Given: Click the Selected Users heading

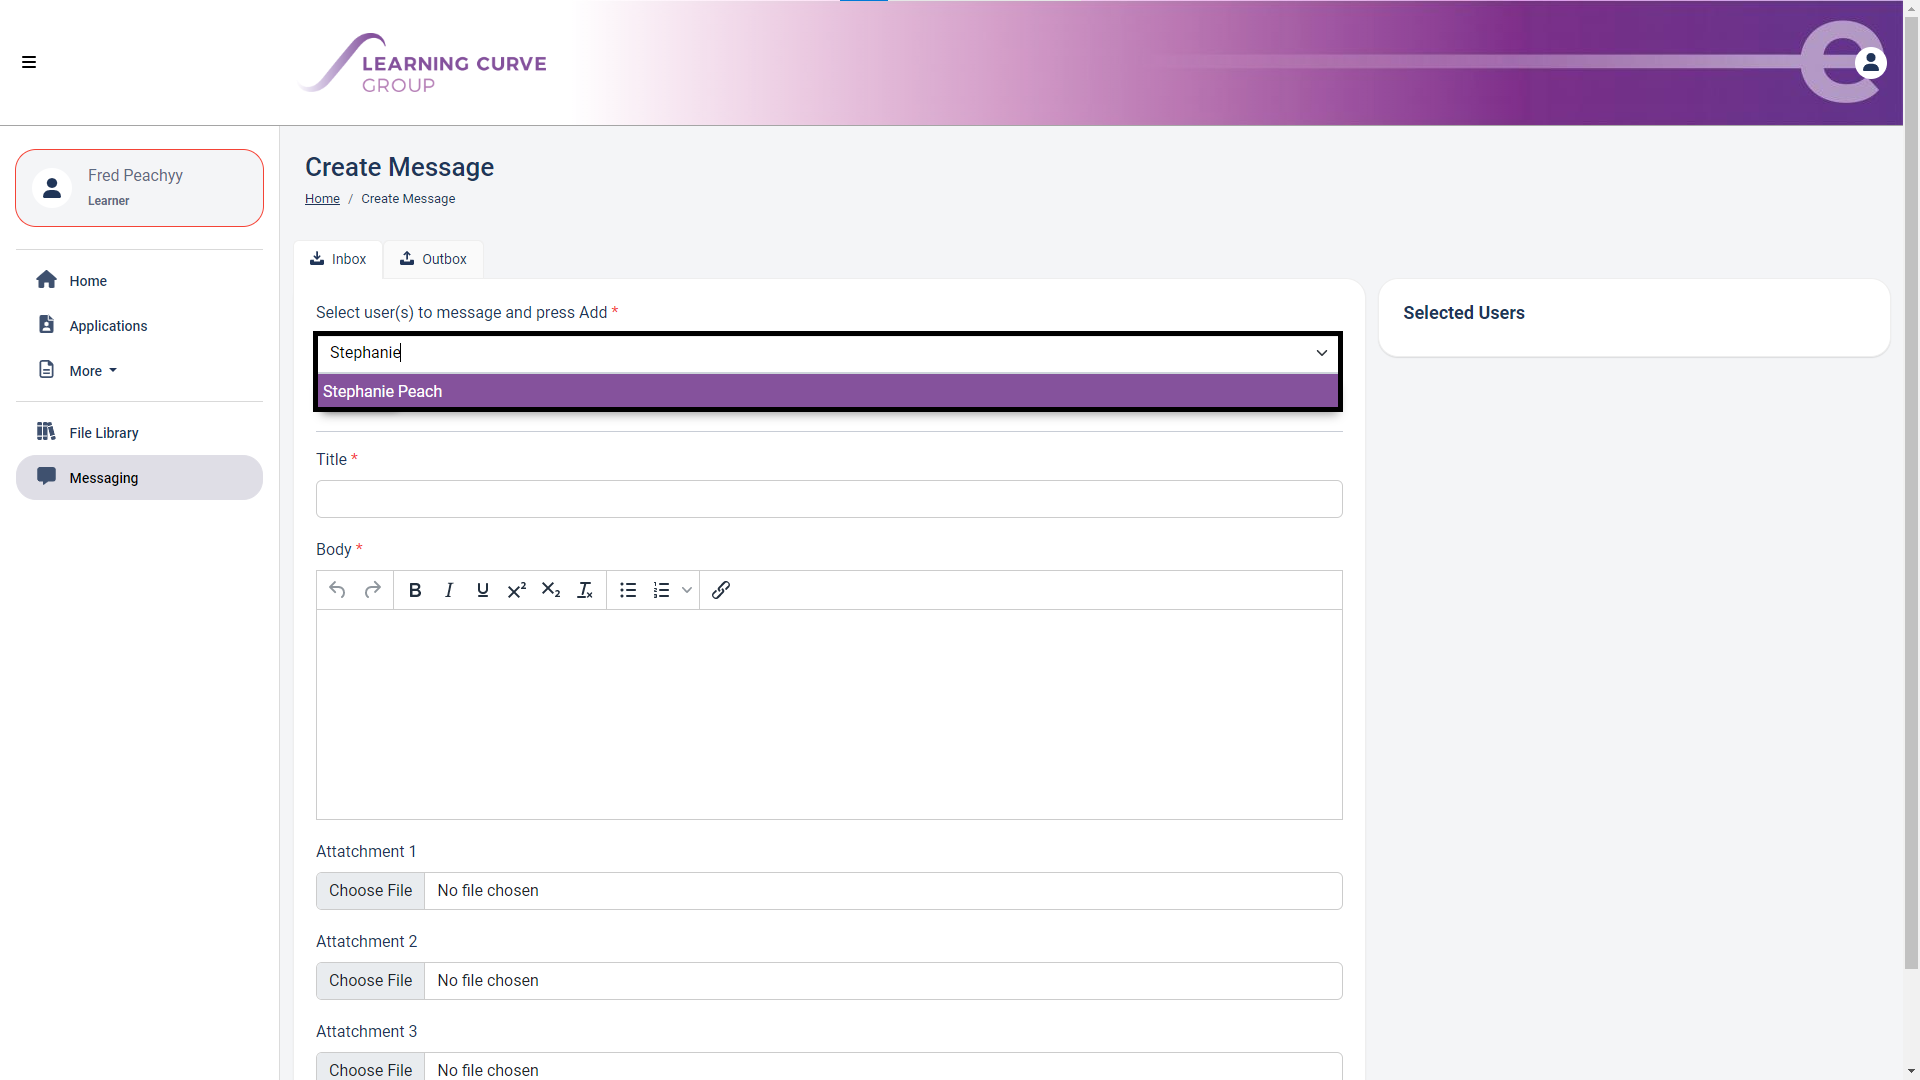Looking at the screenshot, I should click(x=1463, y=313).
